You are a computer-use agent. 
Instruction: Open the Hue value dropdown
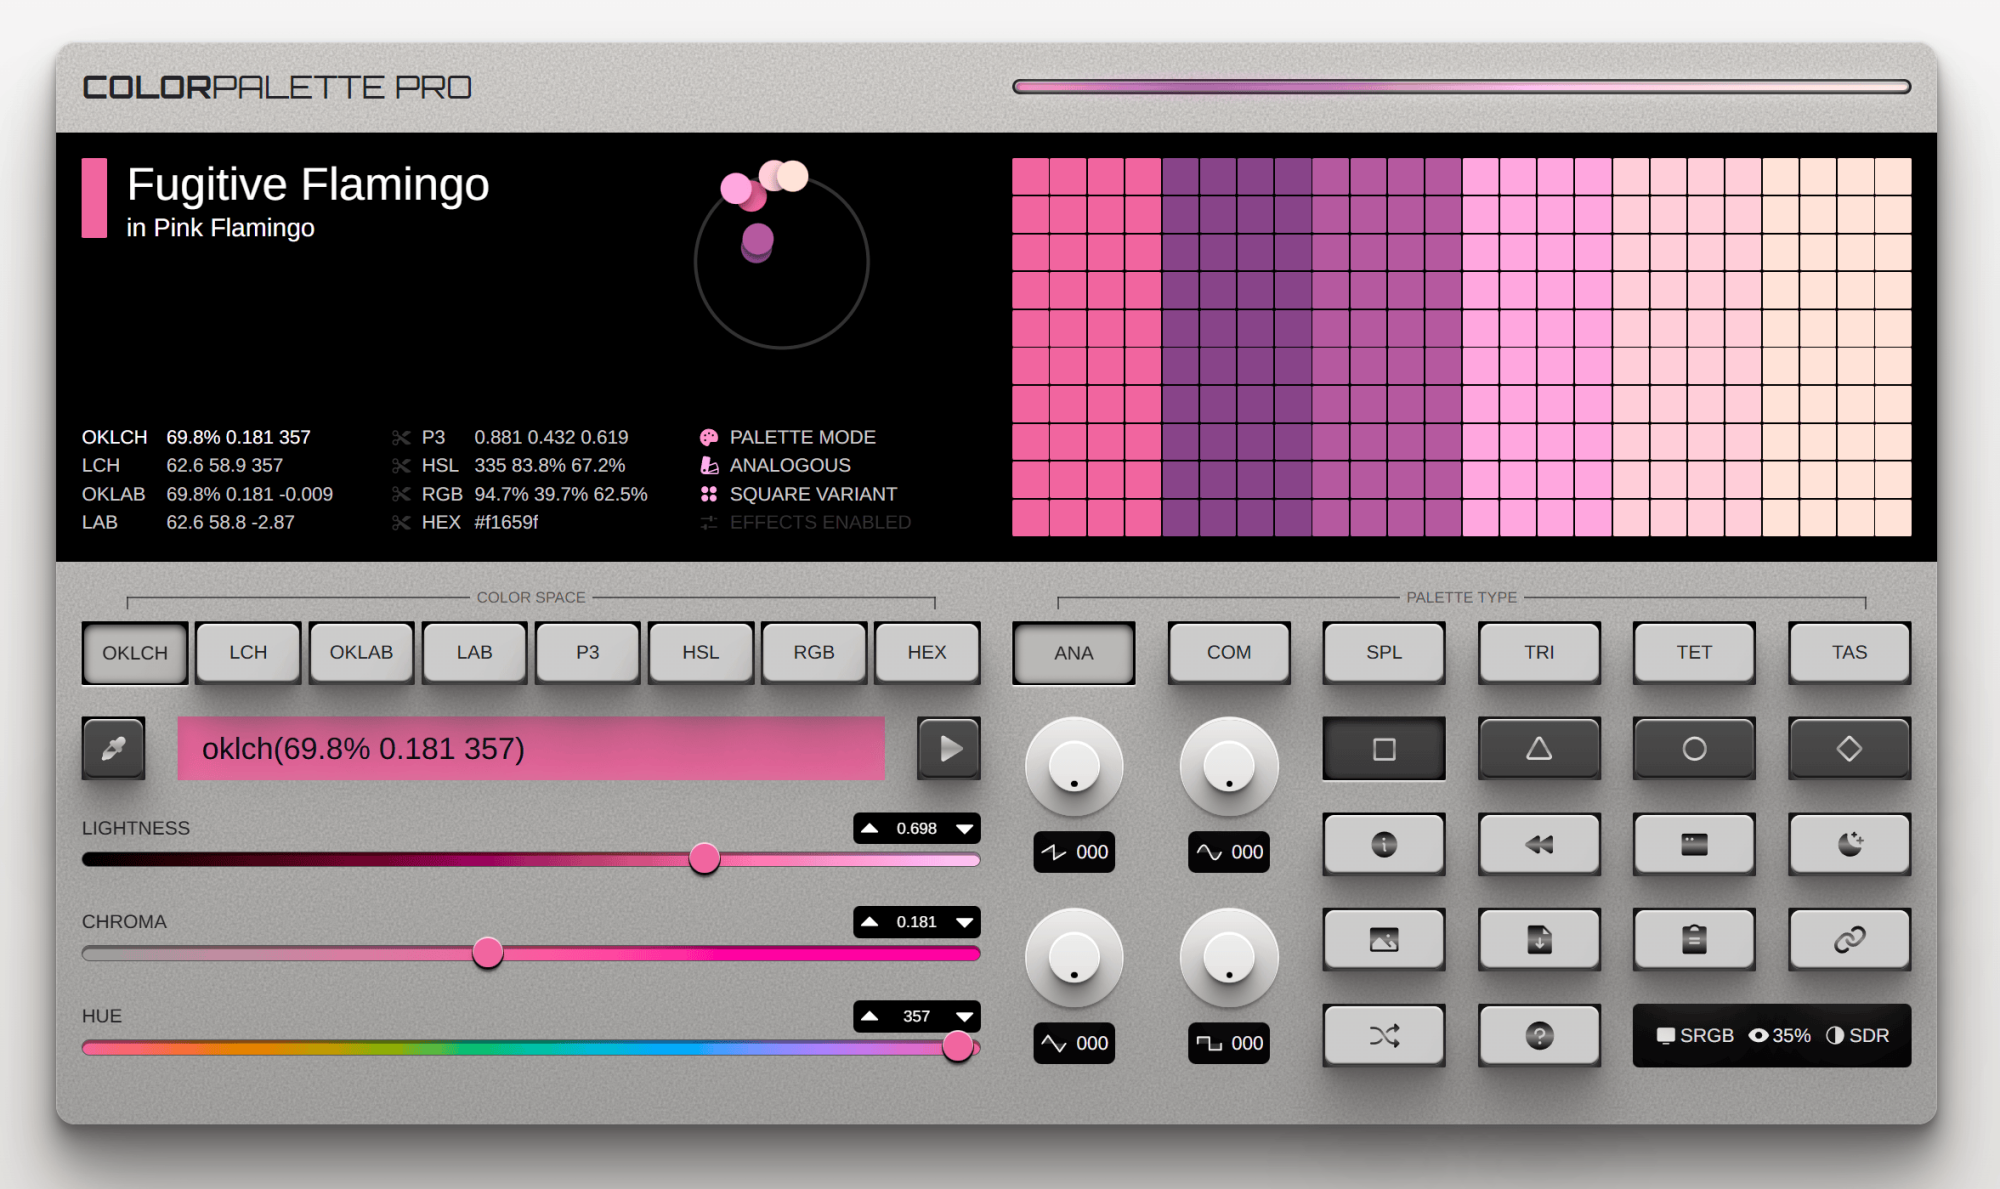point(963,1016)
